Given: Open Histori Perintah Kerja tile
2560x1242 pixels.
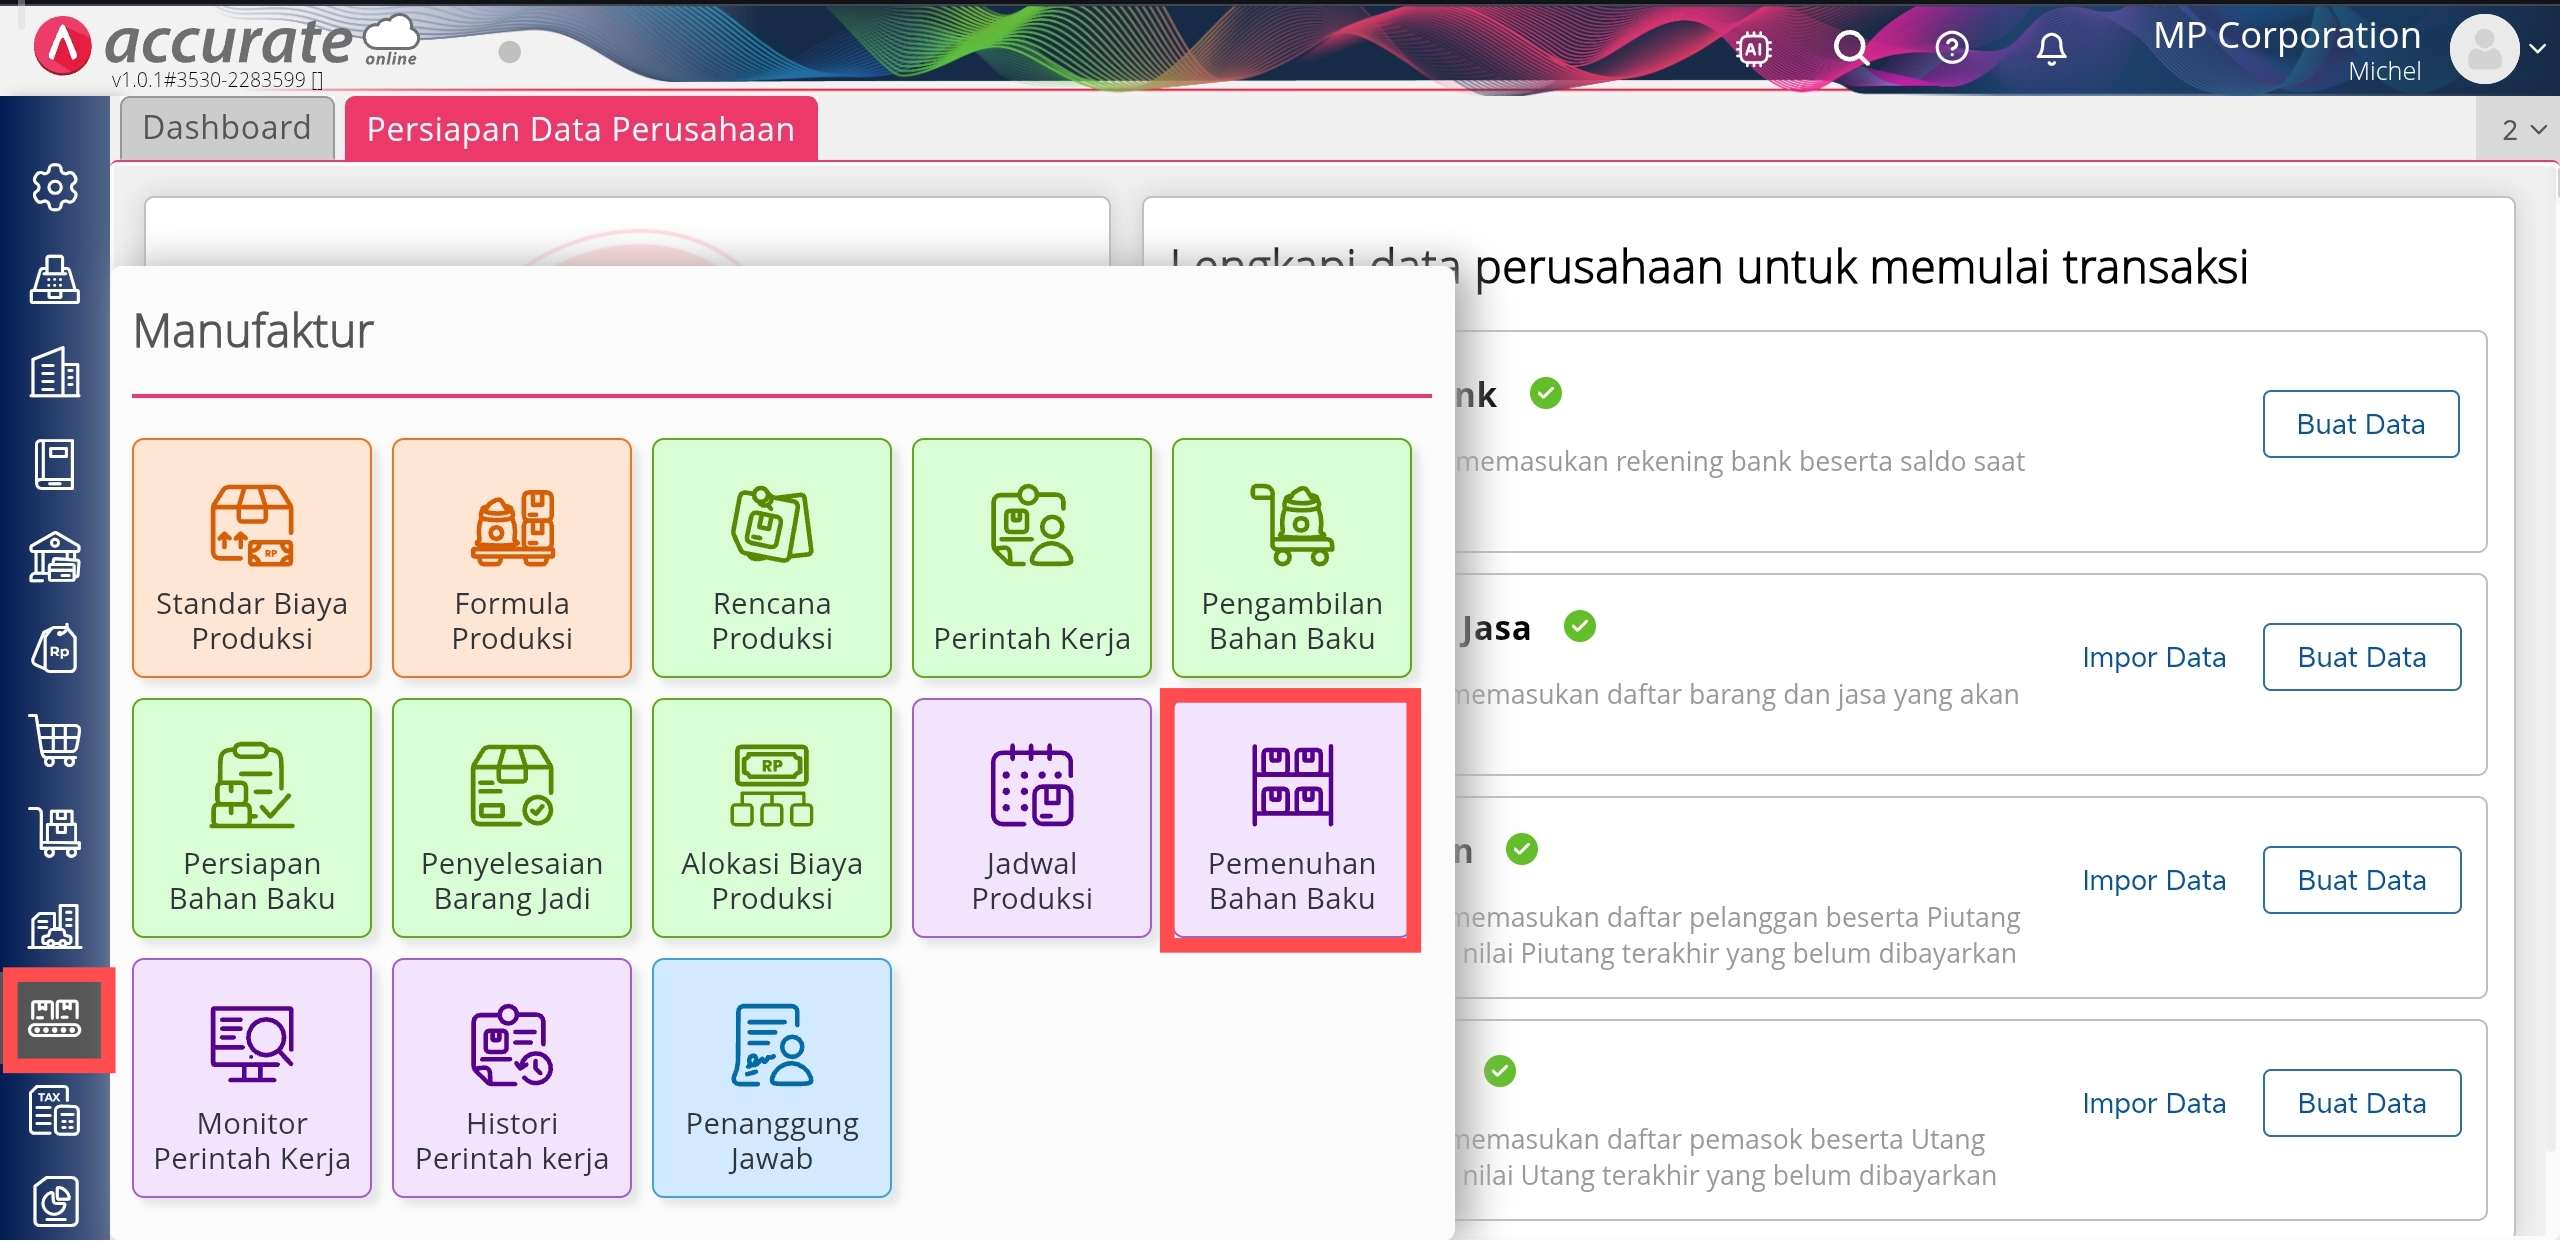Looking at the screenshot, I should (x=512, y=1078).
